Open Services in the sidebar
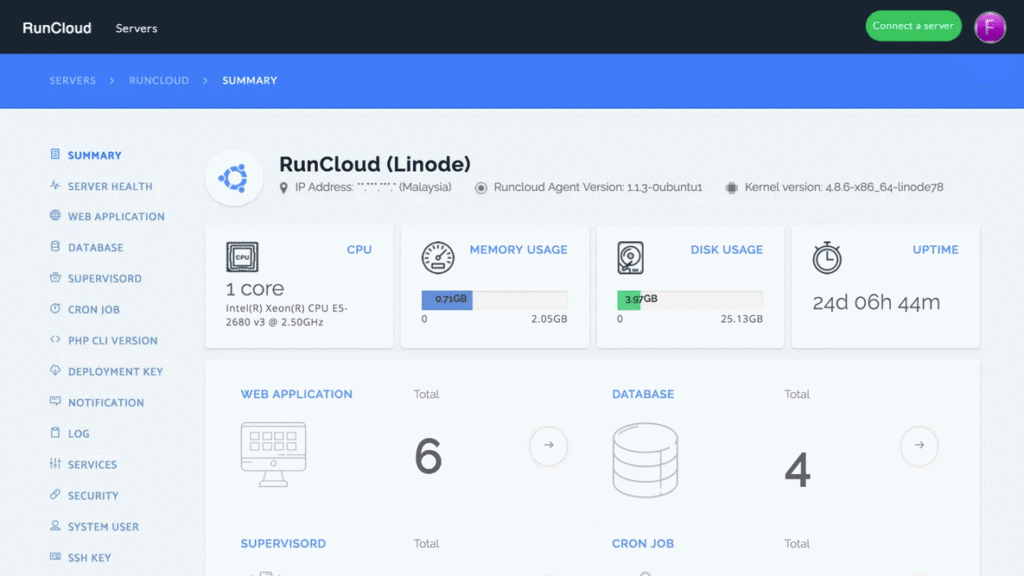1024x576 pixels. (x=92, y=465)
